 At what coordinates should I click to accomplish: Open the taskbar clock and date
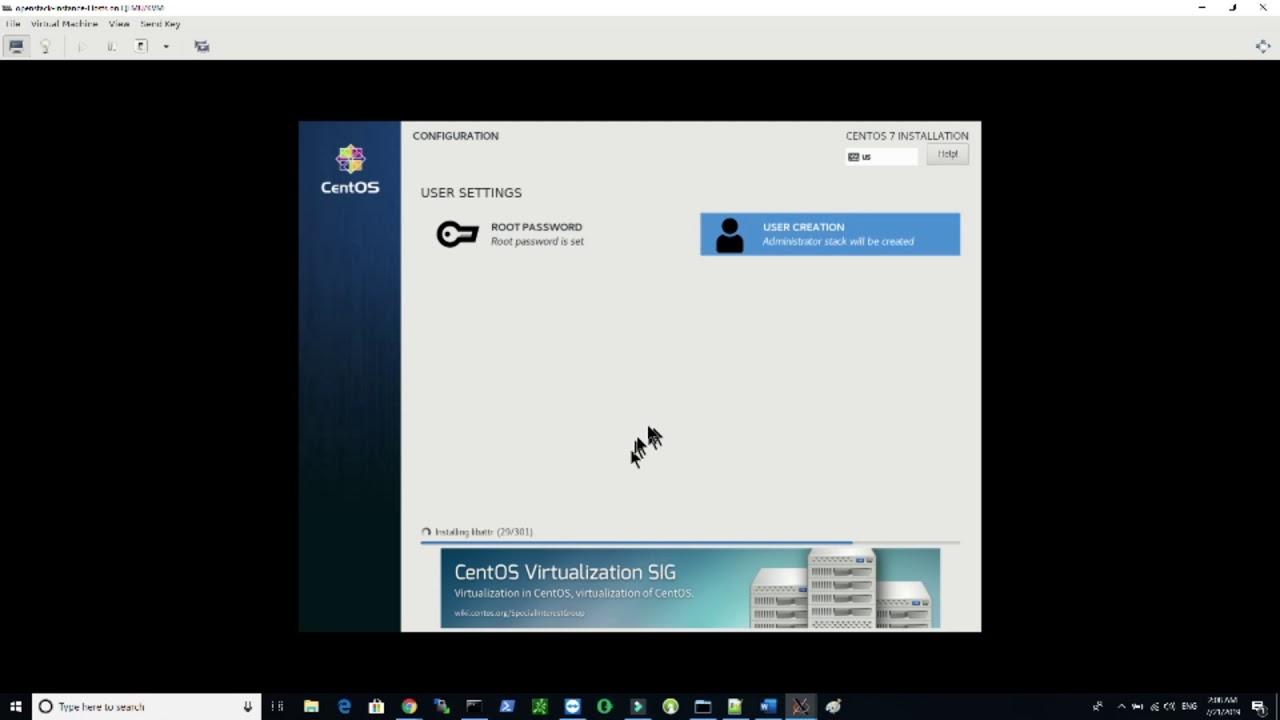(x=1223, y=706)
